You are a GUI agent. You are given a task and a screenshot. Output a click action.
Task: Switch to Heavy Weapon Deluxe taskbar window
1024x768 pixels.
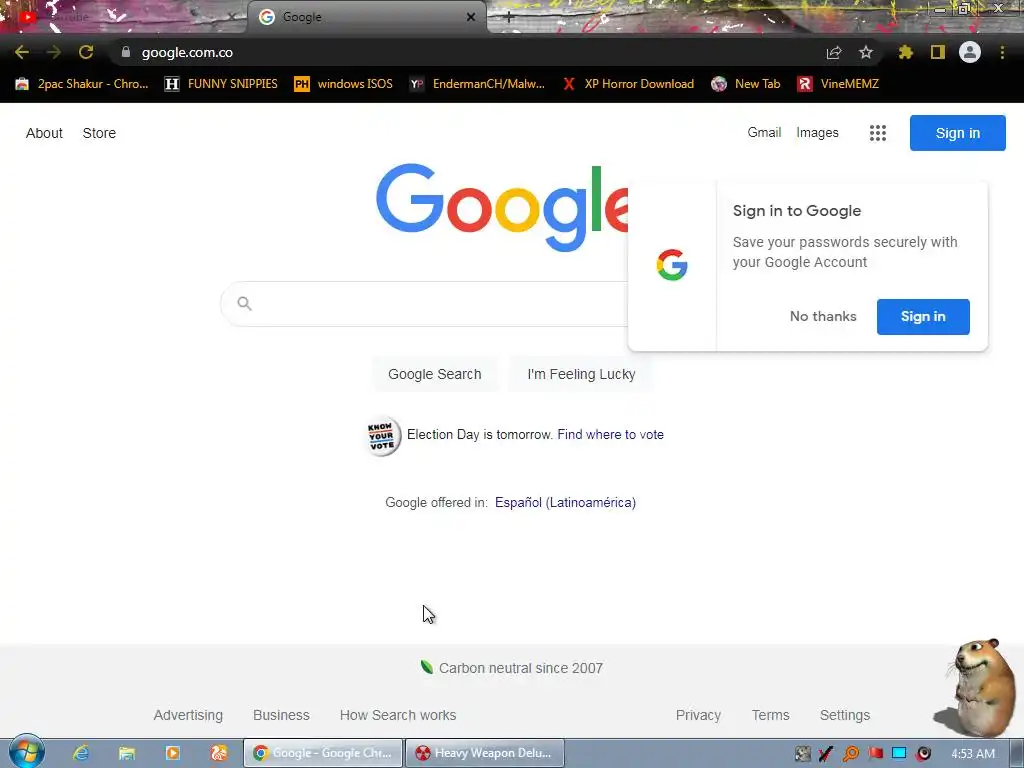[485, 753]
